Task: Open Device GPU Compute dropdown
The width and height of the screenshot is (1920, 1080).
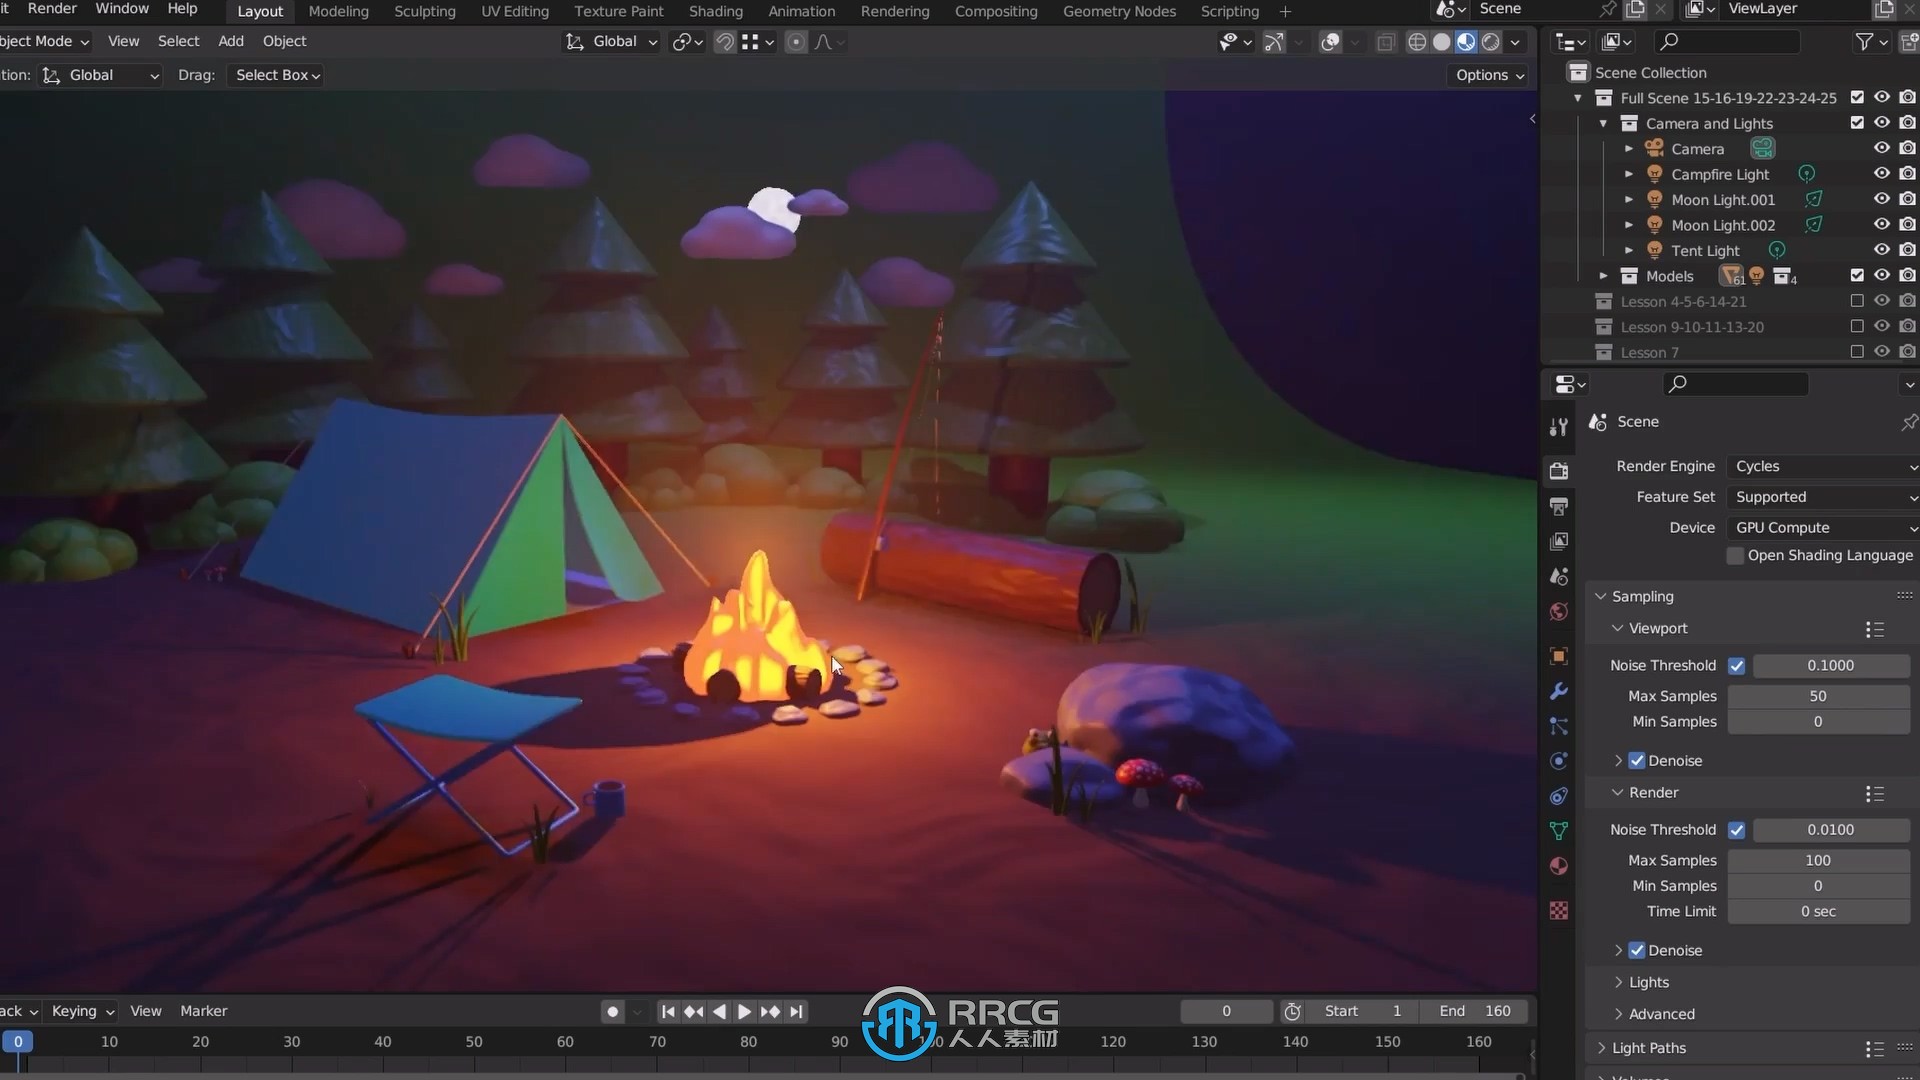Action: pos(1824,528)
